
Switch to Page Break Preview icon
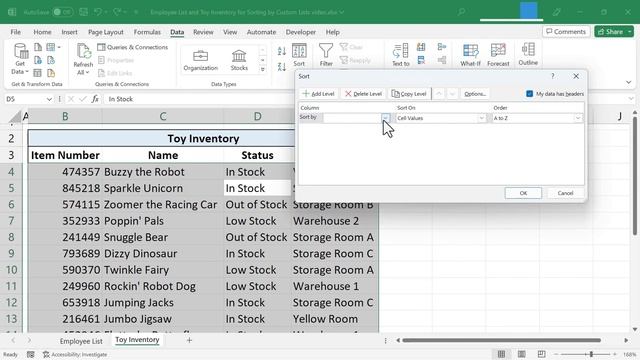[x=541, y=354]
